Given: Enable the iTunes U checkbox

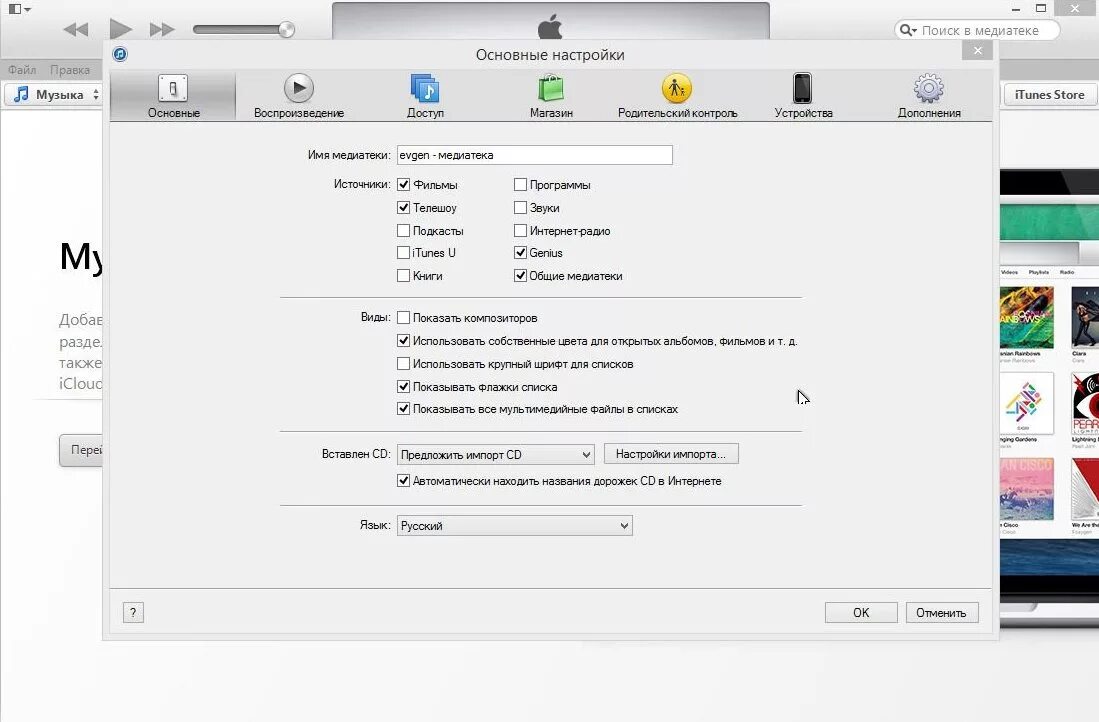Looking at the screenshot, I should tap(403, 252).
